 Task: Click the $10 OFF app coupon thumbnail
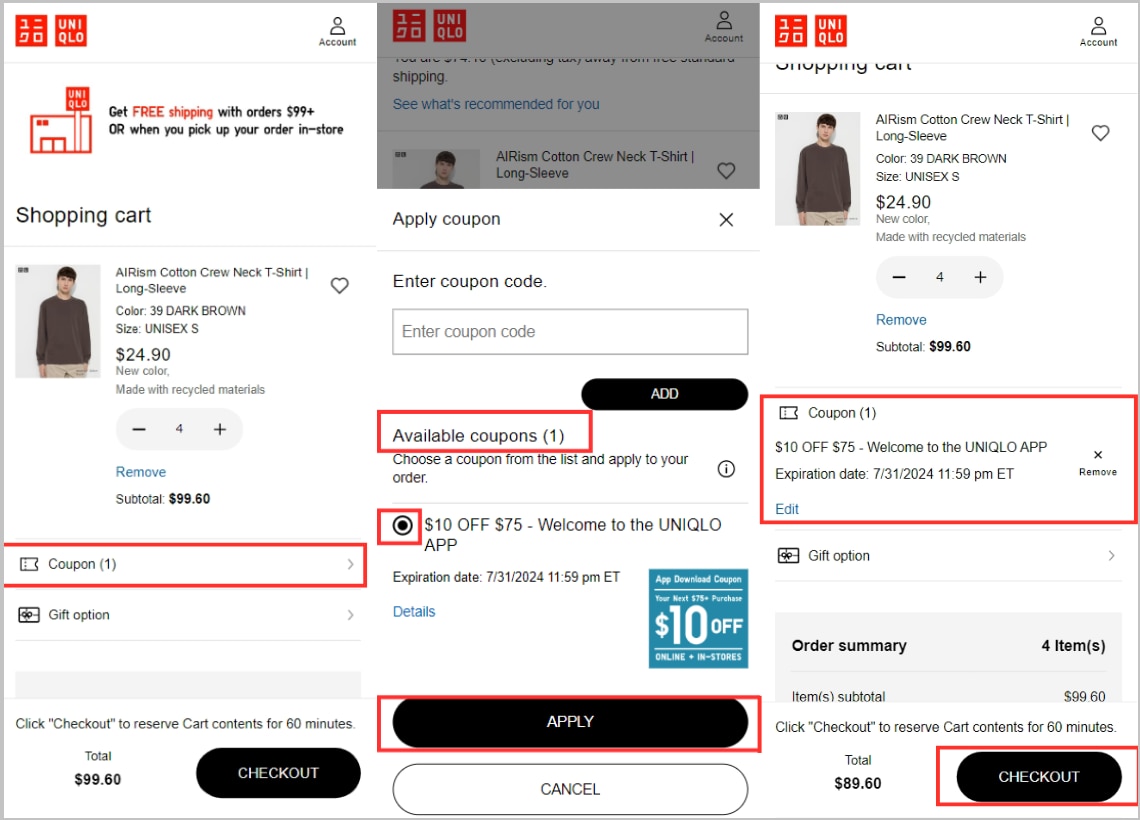coord(698,619)
